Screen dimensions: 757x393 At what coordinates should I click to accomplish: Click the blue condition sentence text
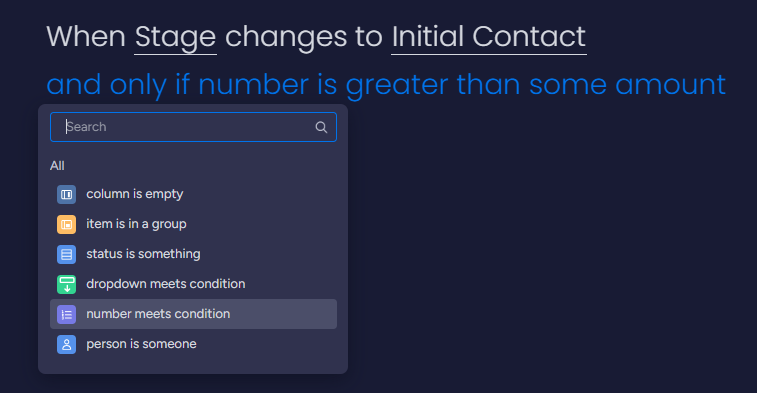point(386,84)
